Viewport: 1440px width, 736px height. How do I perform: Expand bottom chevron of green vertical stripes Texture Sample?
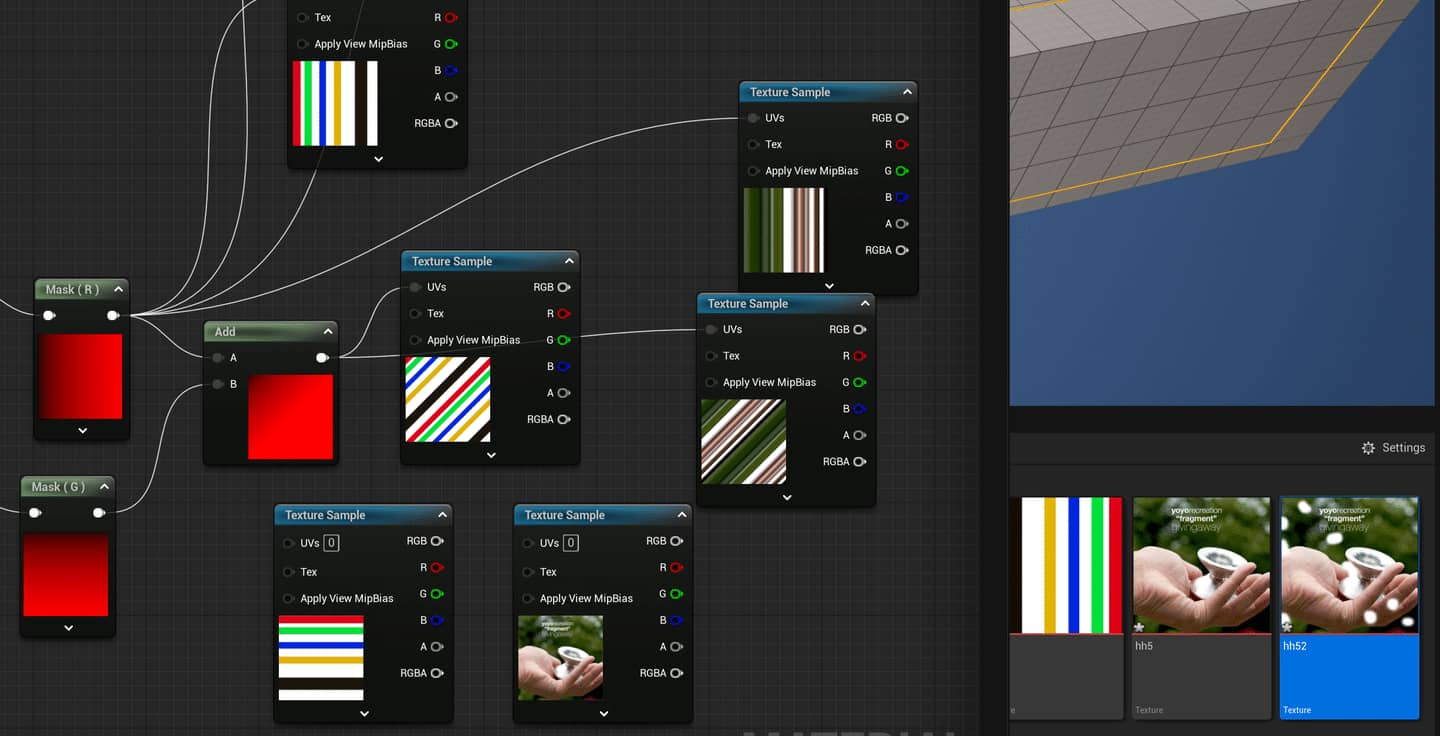[829, 286]
